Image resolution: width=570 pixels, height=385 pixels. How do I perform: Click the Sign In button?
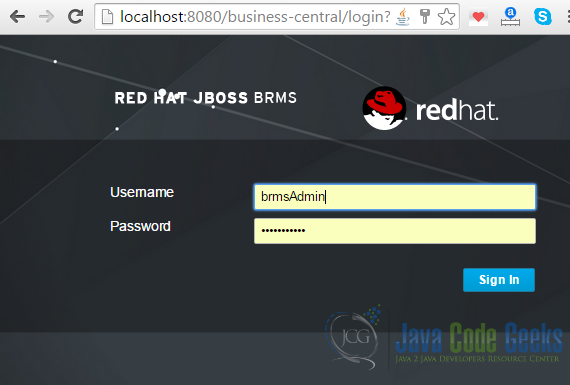pos(499,280)
